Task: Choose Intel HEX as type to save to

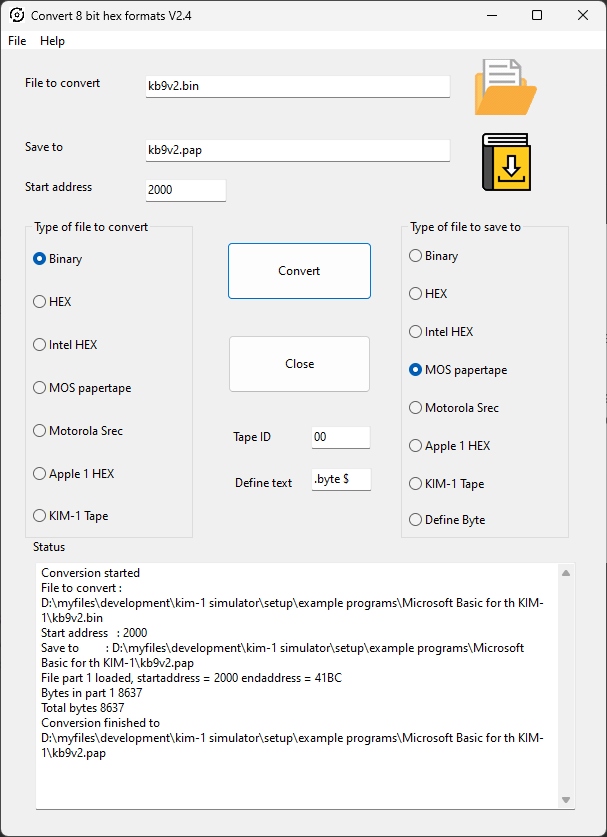Action: (x=441, y=331)
